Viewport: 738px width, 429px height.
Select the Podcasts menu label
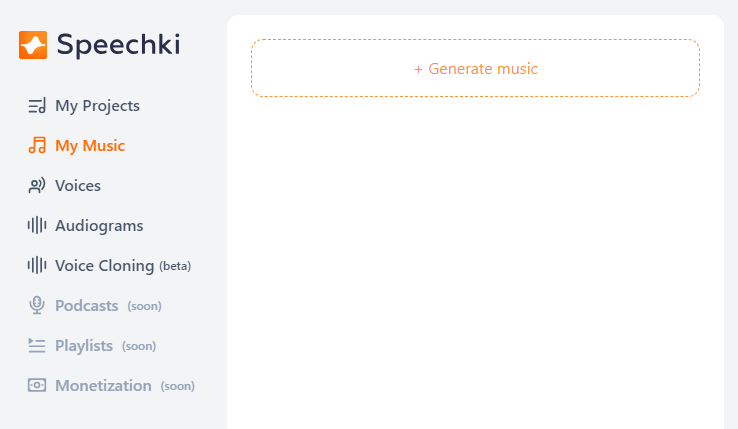coord(87,306)
